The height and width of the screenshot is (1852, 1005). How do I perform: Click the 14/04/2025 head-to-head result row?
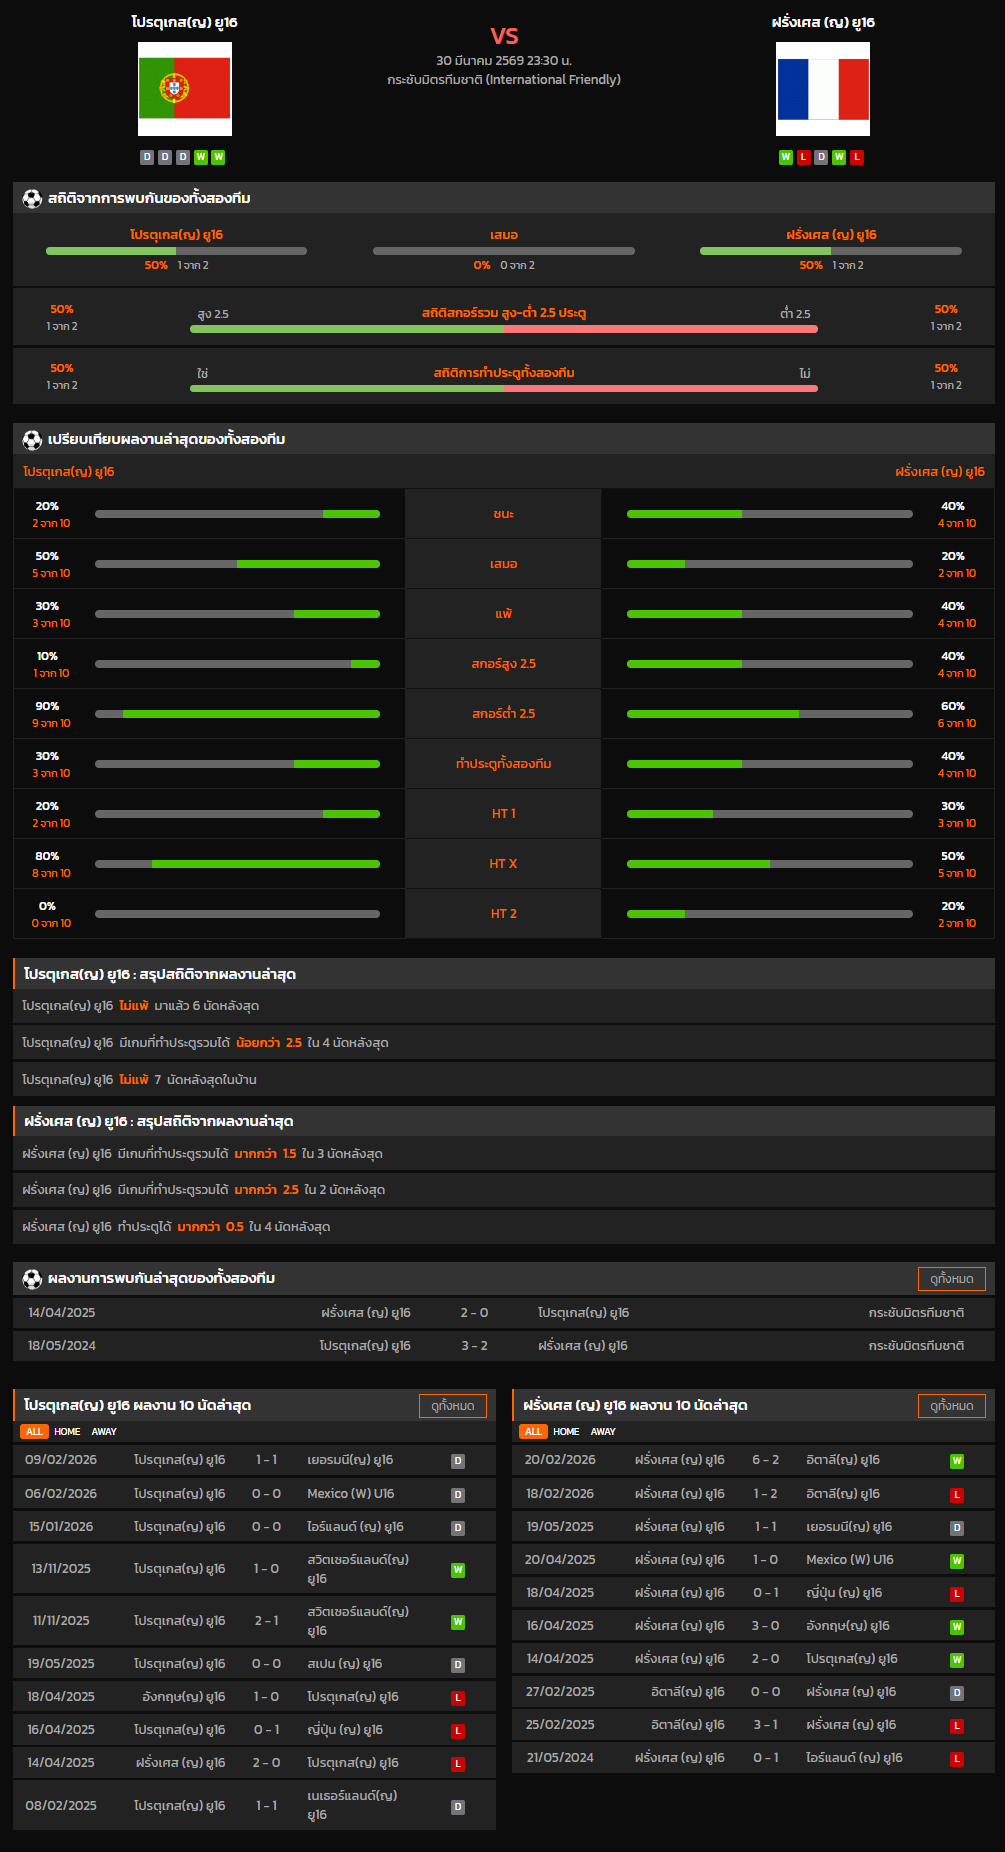click(x=504, y=1313)
